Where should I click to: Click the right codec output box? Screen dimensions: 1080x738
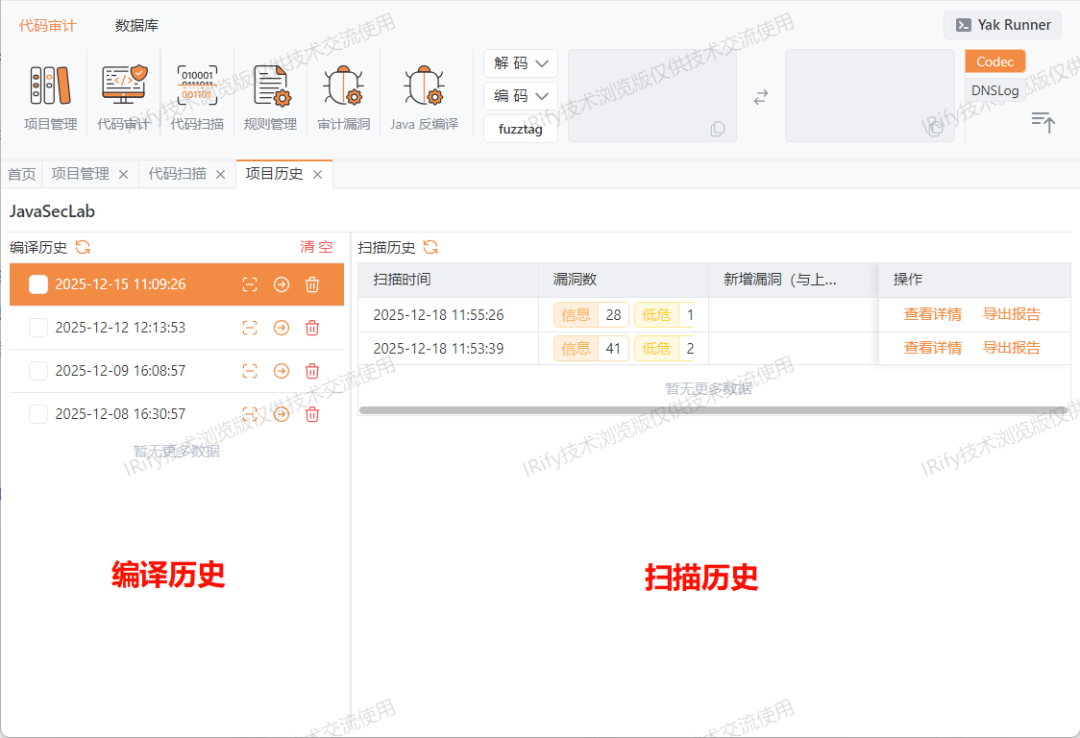(870, 95)
